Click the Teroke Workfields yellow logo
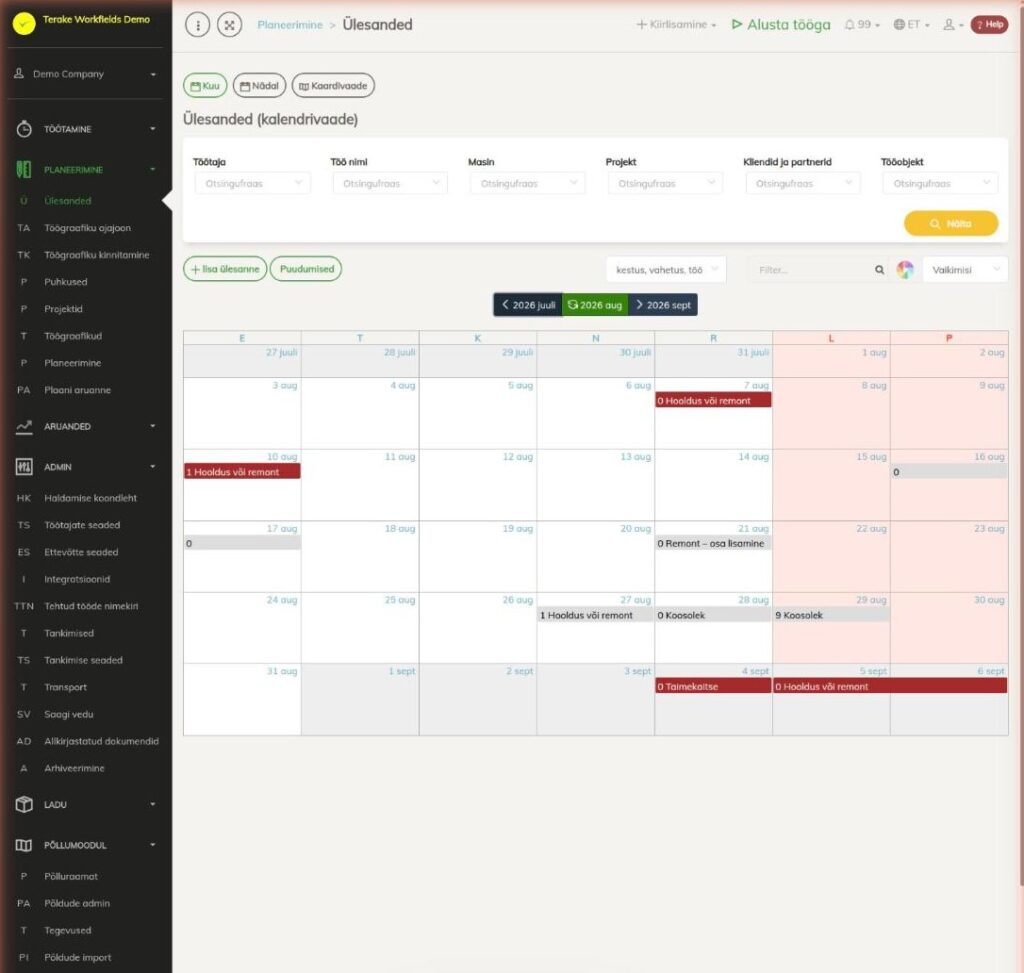This screenshot has height=973, width=1024. click(24, 24)
